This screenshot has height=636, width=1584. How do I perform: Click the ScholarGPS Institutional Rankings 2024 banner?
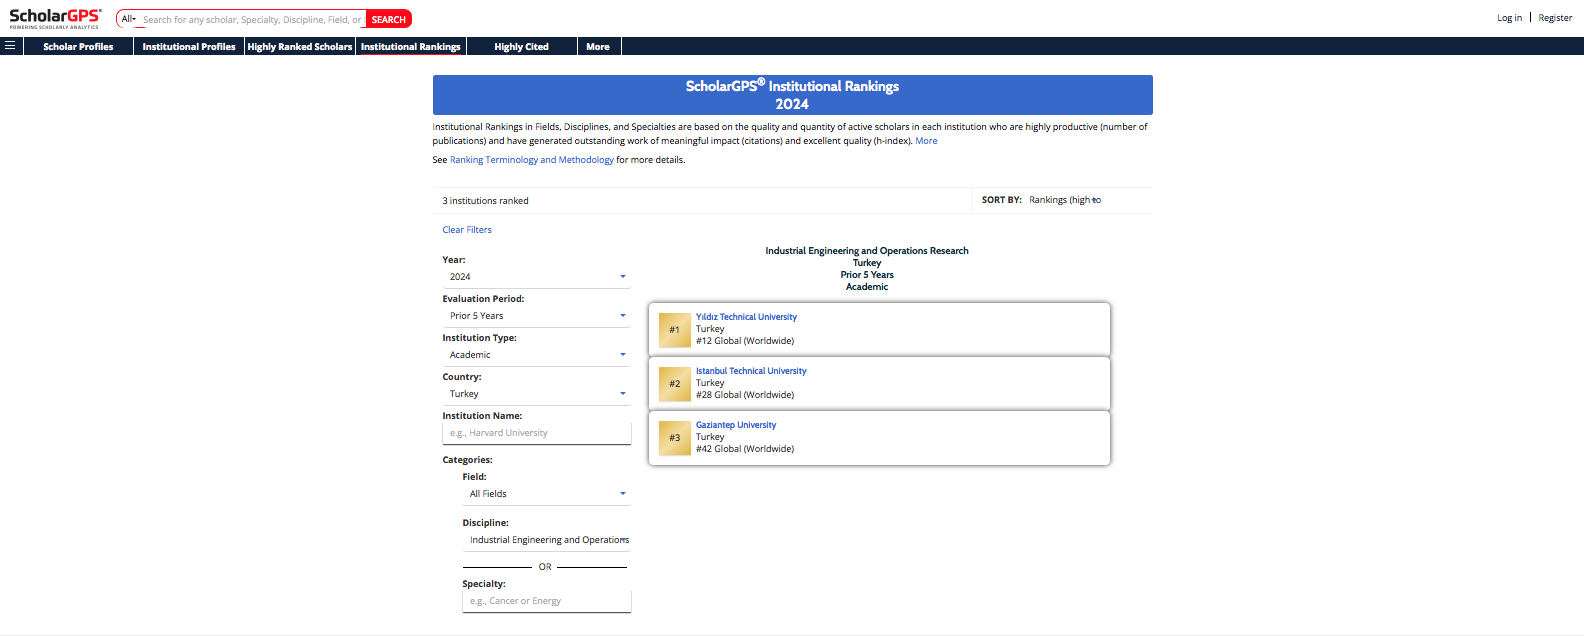tap(792, 95)
